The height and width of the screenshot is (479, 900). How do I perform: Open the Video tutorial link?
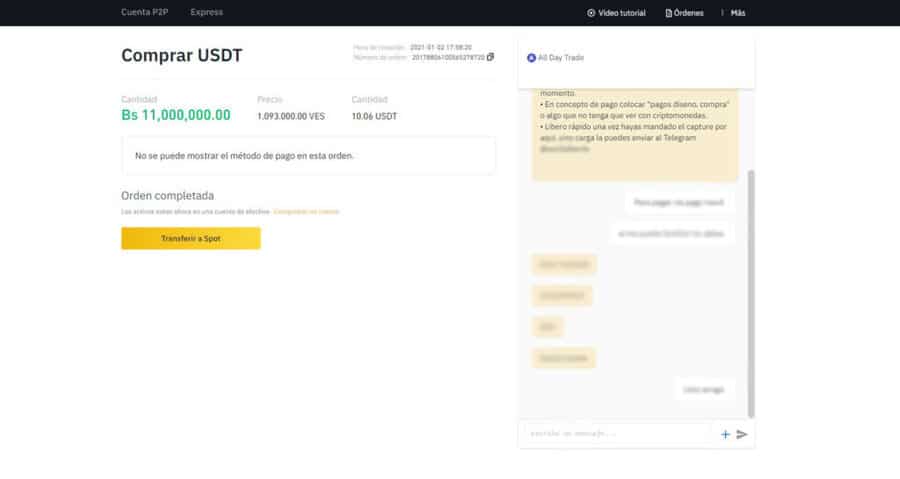tap(621, 13)
